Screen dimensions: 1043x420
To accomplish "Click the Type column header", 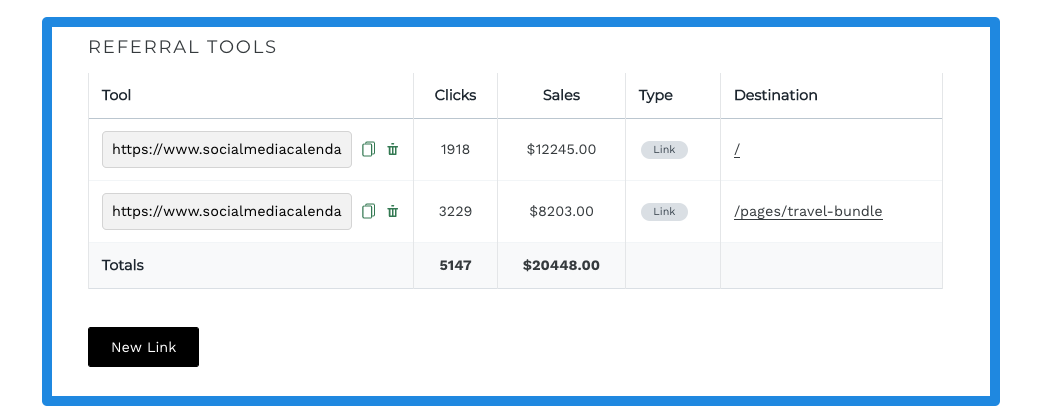I will (x=656, y=95).
